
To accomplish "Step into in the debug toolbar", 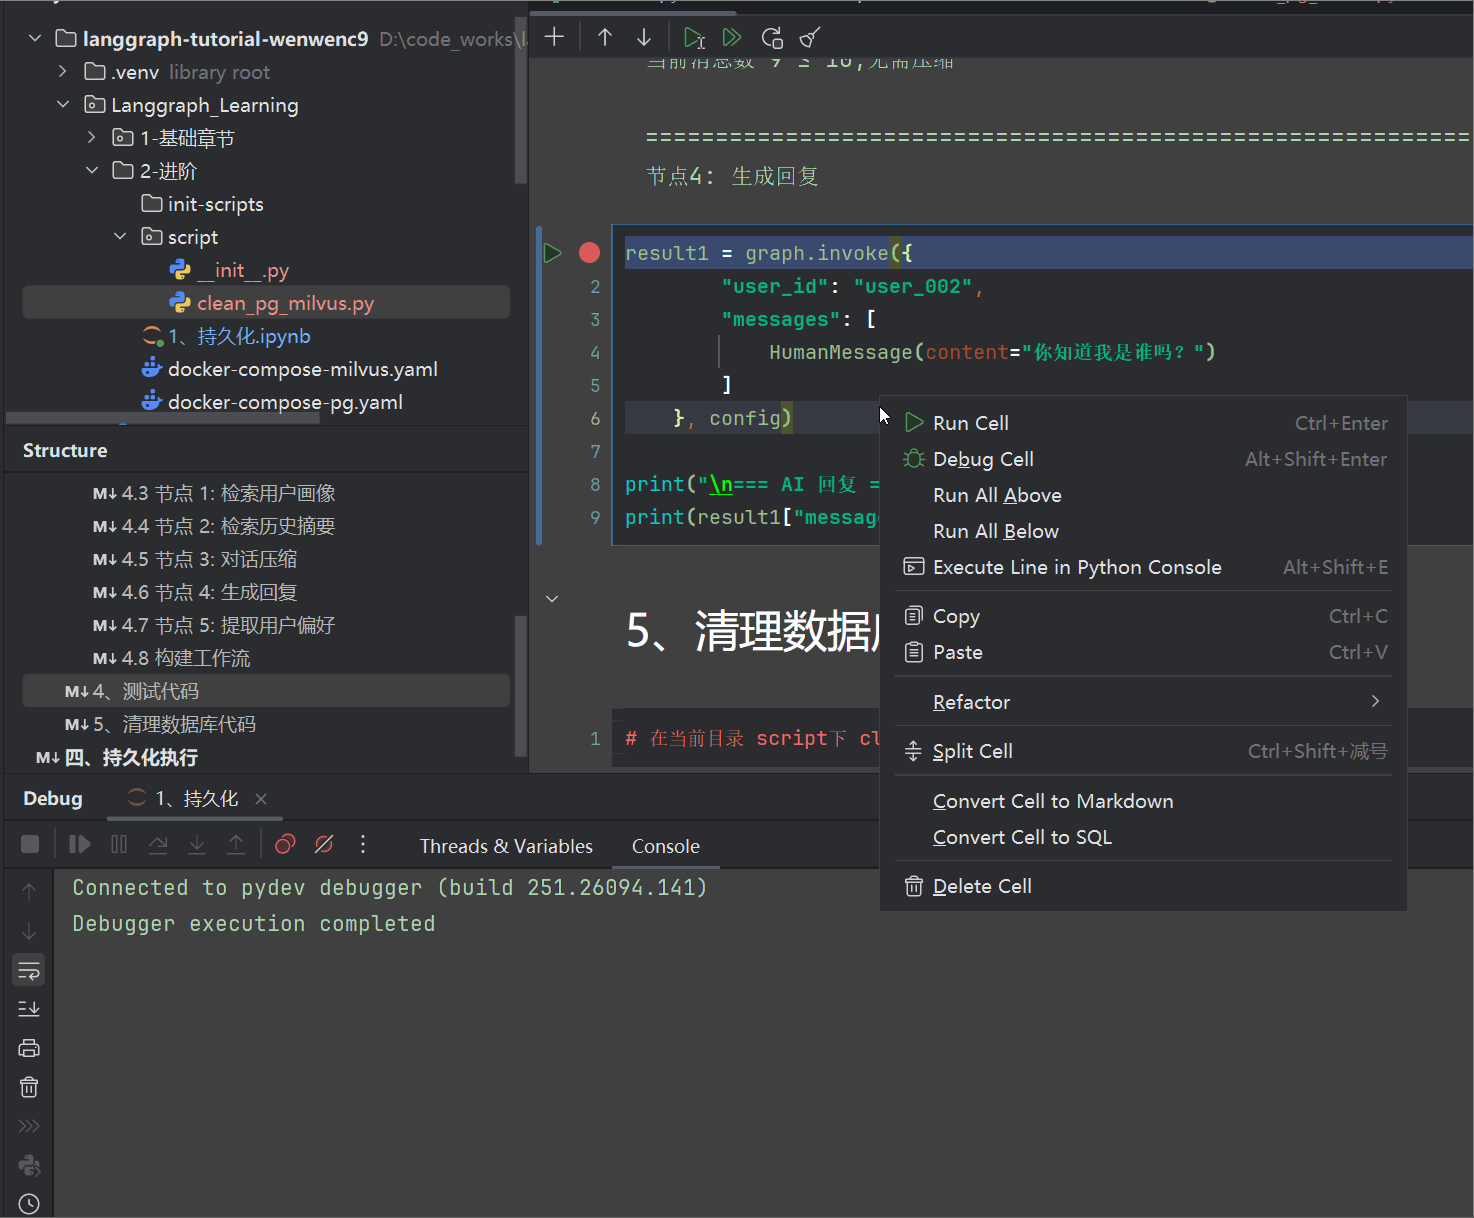I will coord(197,844).
